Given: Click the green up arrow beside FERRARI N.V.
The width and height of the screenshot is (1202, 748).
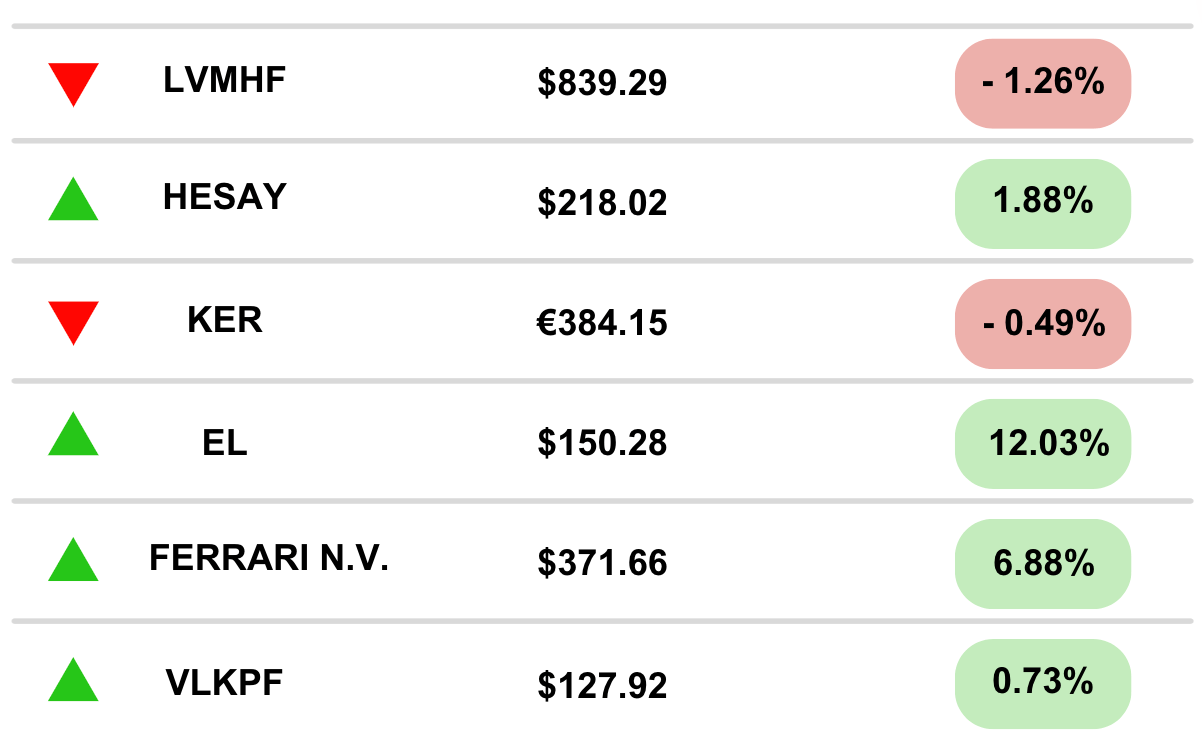Looking at the screenshot, I should pyautogui.click(x=73, y=559).
